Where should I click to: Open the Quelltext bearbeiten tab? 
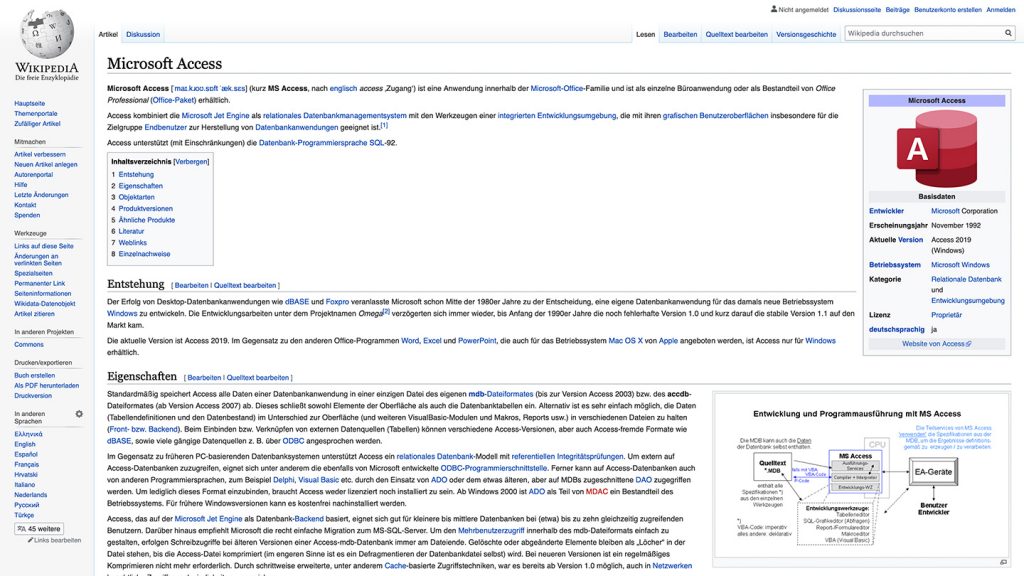(x=736, y=34)
